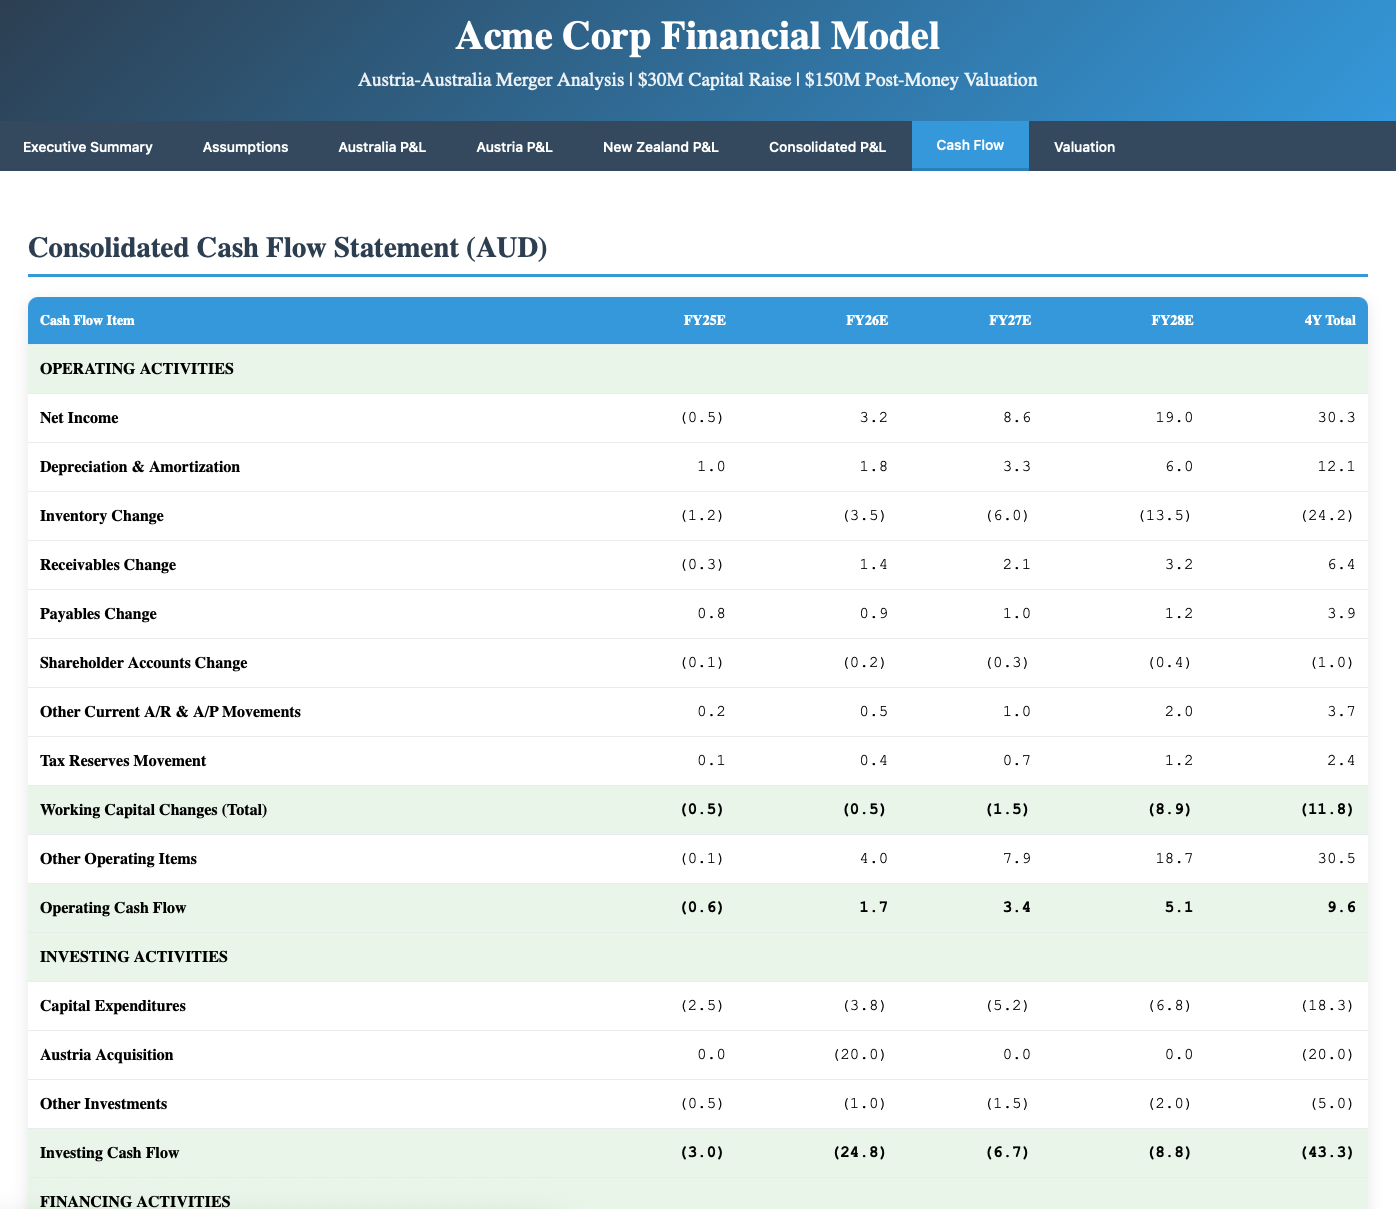Open the Austria P&L tab
Screen dimensions: 1396x1209
pos(514,146)
